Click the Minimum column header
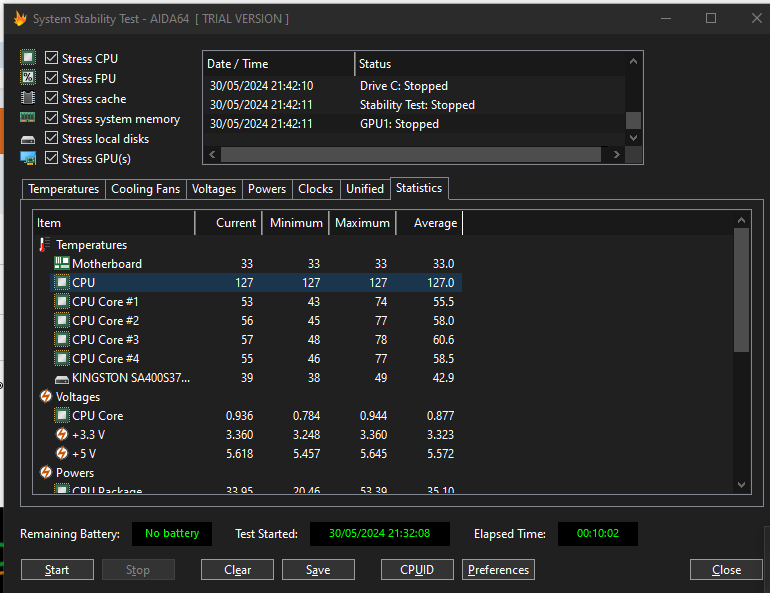Image resolution: width=770 pixels, height=593 pixels. click(x=296, y=223)
